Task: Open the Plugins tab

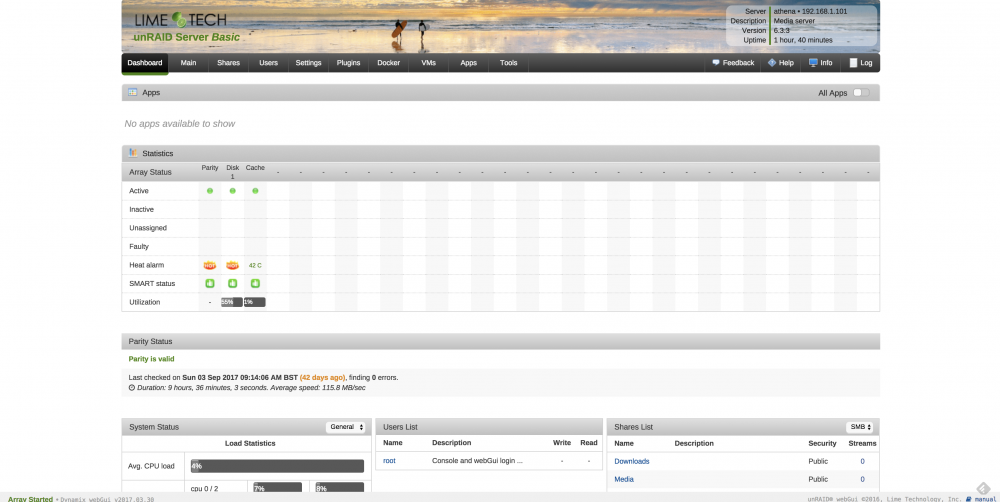Action: [x=348, y=63]
